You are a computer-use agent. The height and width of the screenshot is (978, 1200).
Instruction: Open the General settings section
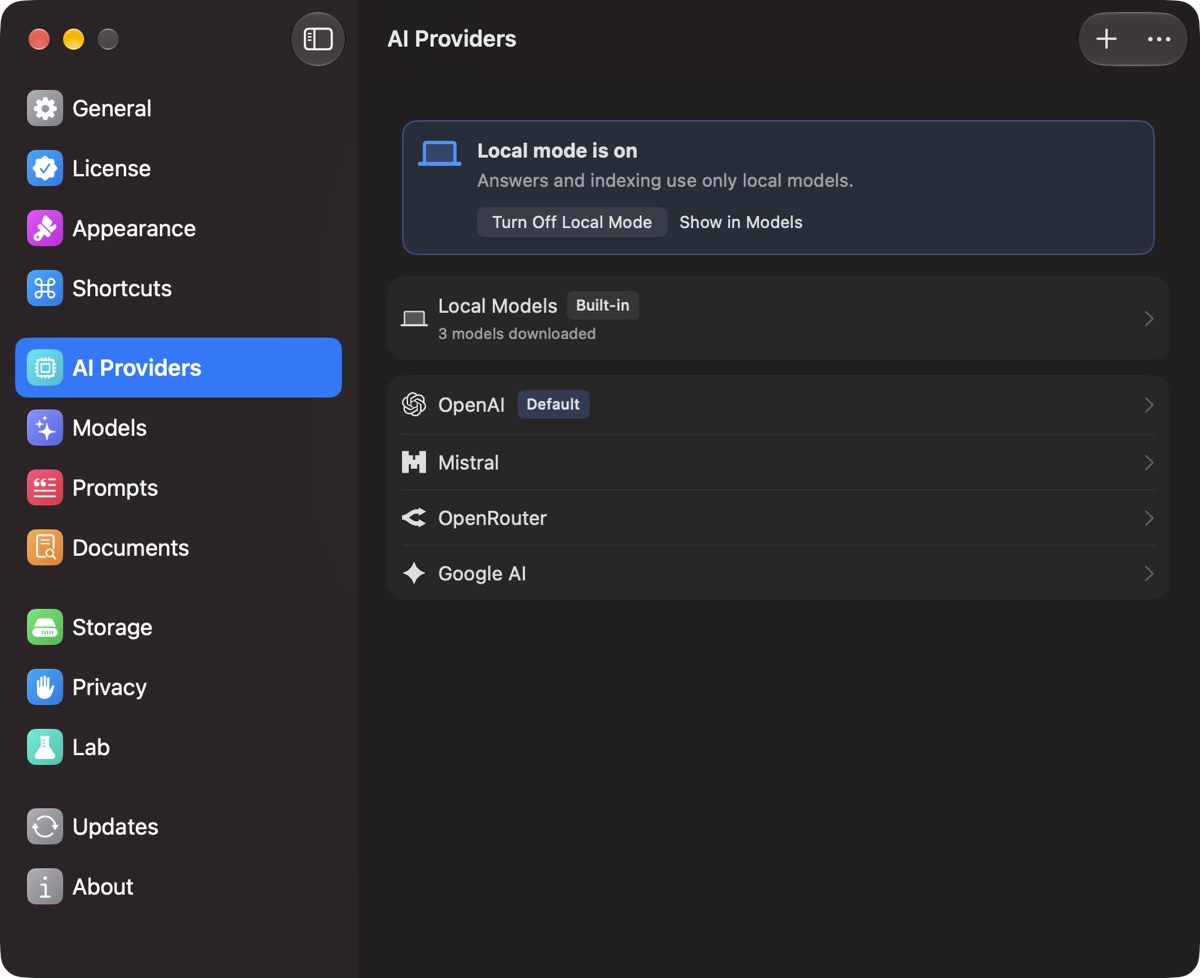(178, 109)
